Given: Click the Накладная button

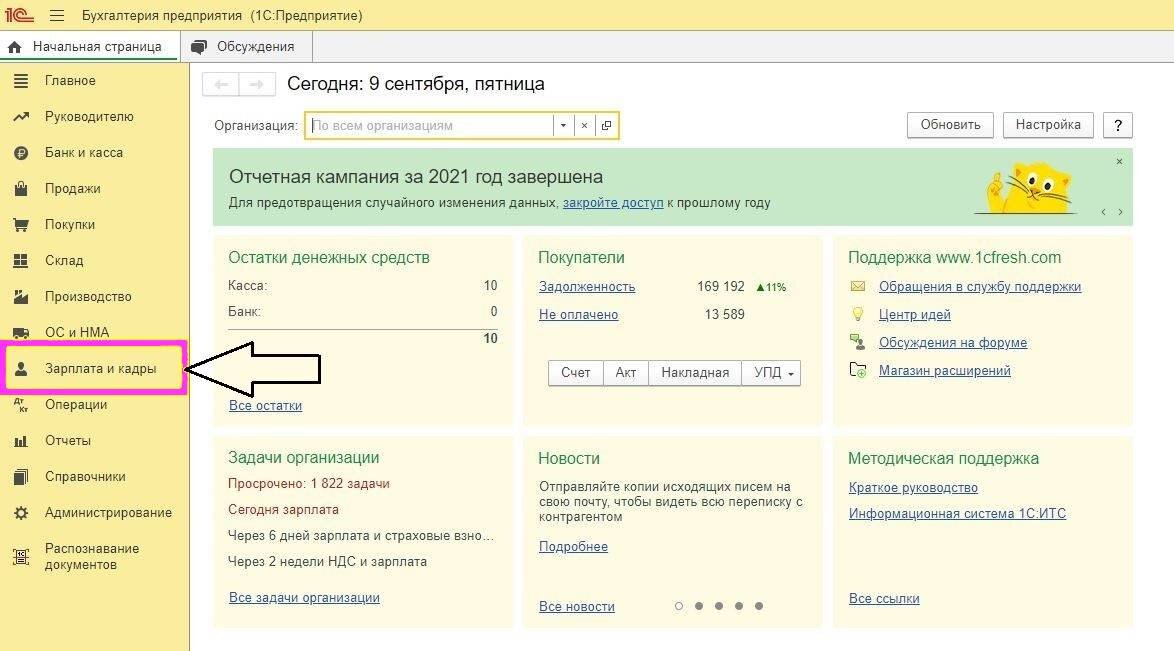Looking at the screenshot, I should [695, 373].
